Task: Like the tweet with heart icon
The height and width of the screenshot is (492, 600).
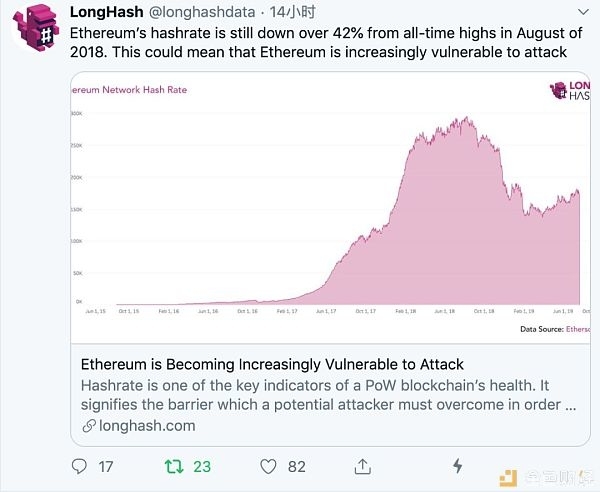Action: [268, 467]
